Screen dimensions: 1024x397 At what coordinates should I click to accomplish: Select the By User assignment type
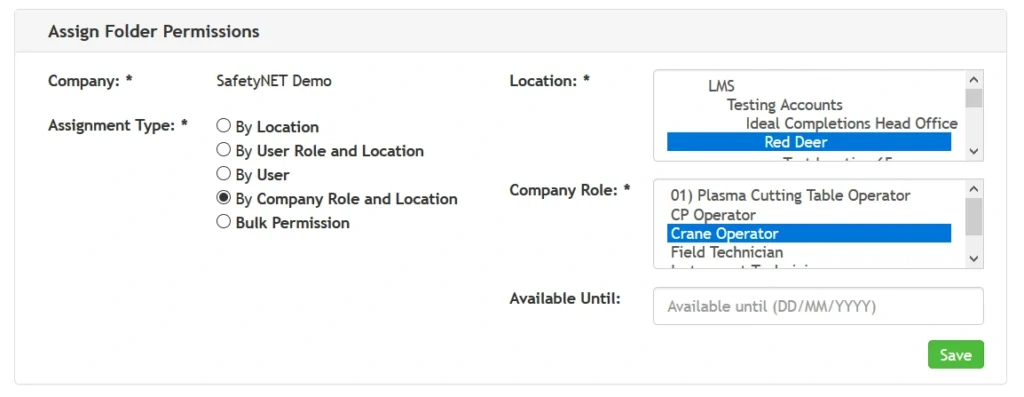pyautogui.click(x=224, y=174)
